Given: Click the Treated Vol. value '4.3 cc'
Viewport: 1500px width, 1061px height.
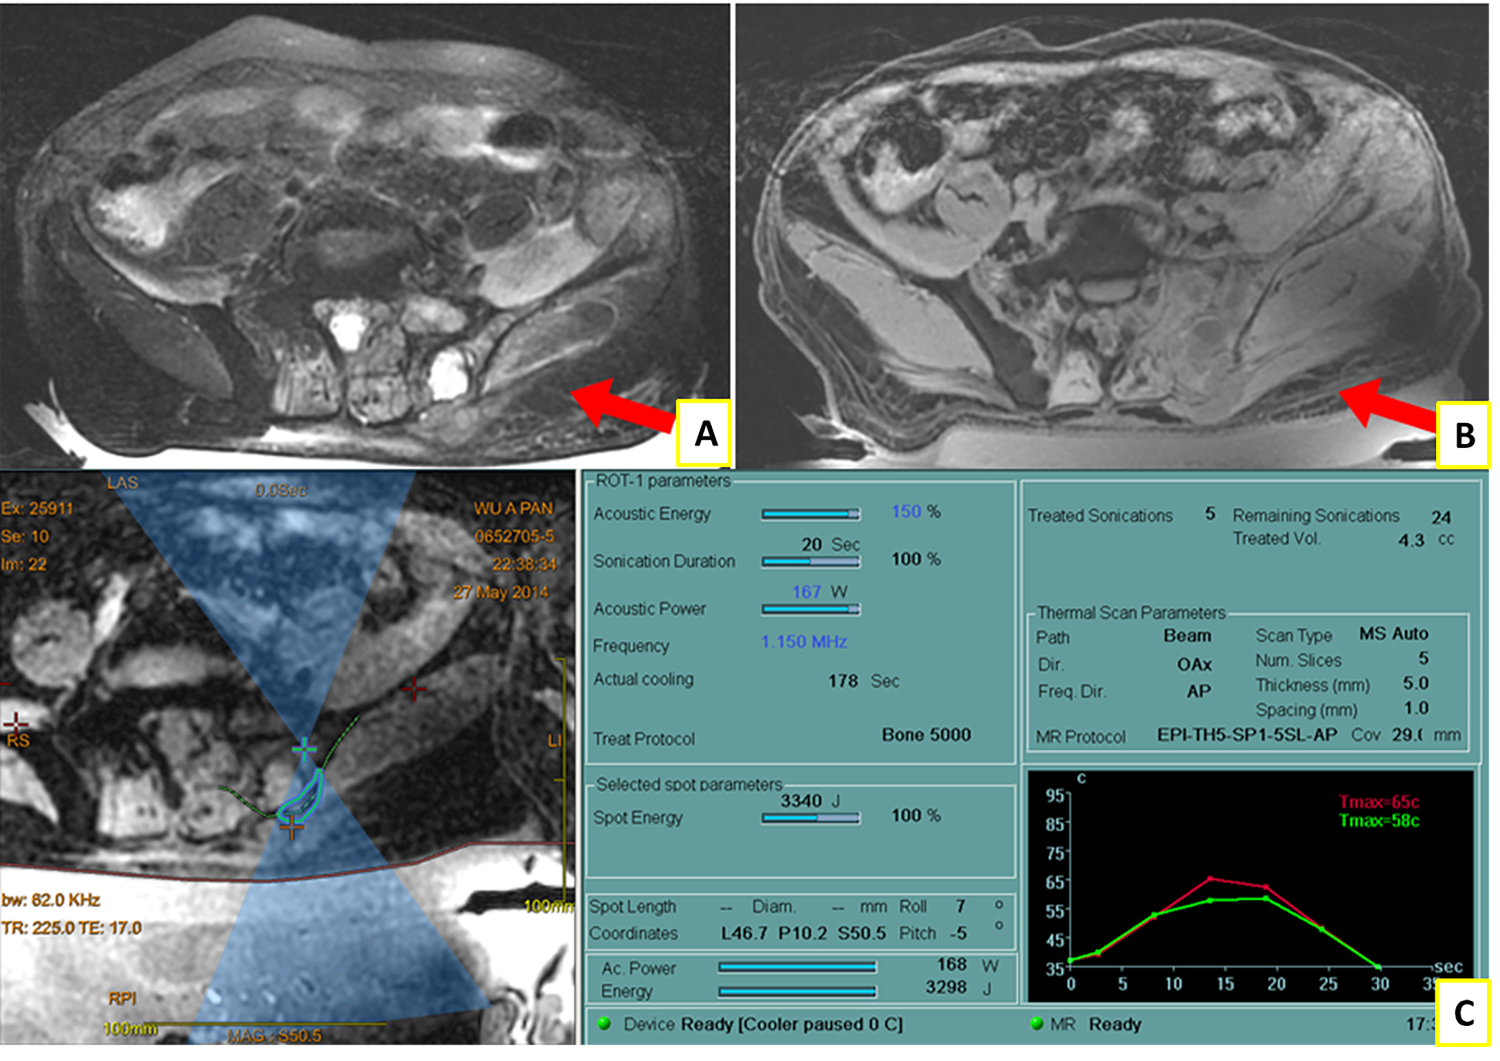Looking at the screenshot, I should [x=1426, y=540].
